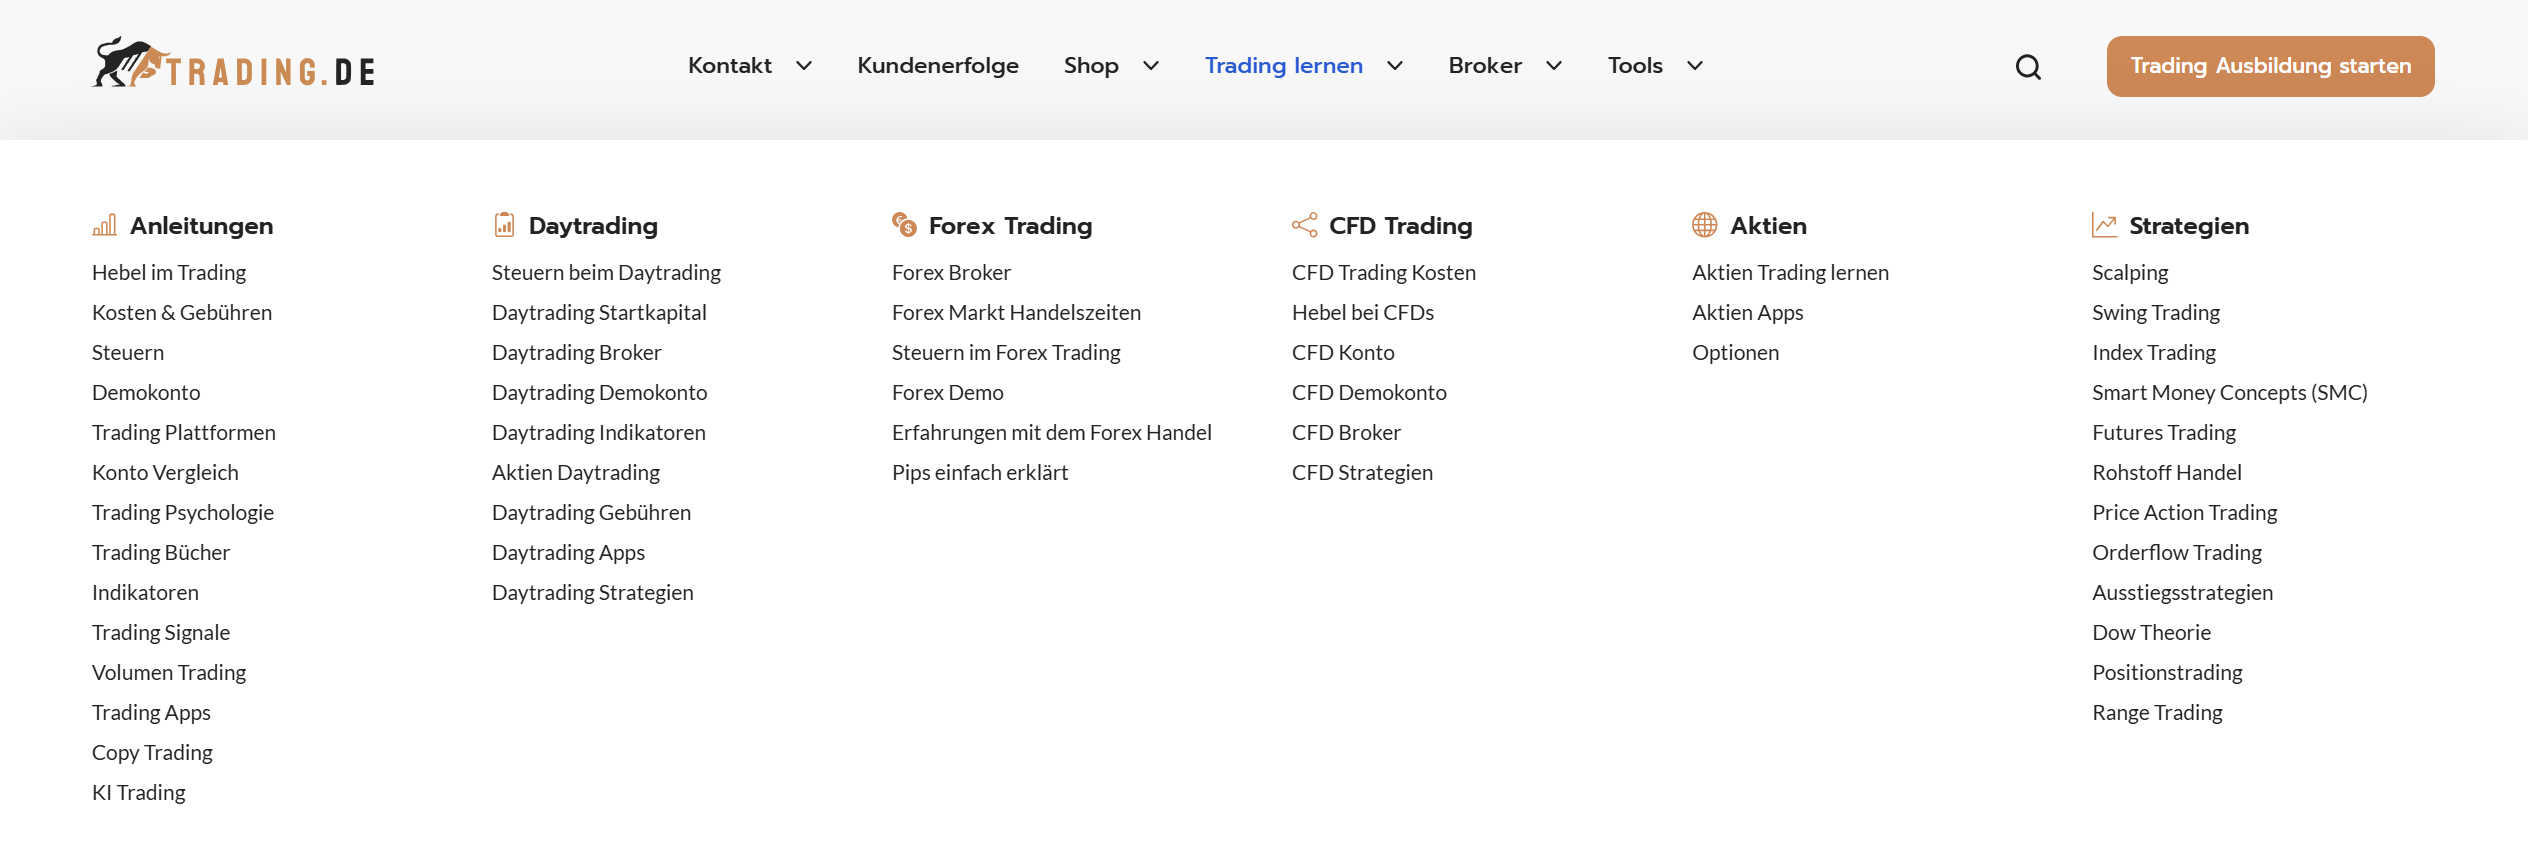Viewport: 2528px width, 844px height.
Task: Follow the Forex Markt Handelszeiten link
Action: click(1016, 312)
